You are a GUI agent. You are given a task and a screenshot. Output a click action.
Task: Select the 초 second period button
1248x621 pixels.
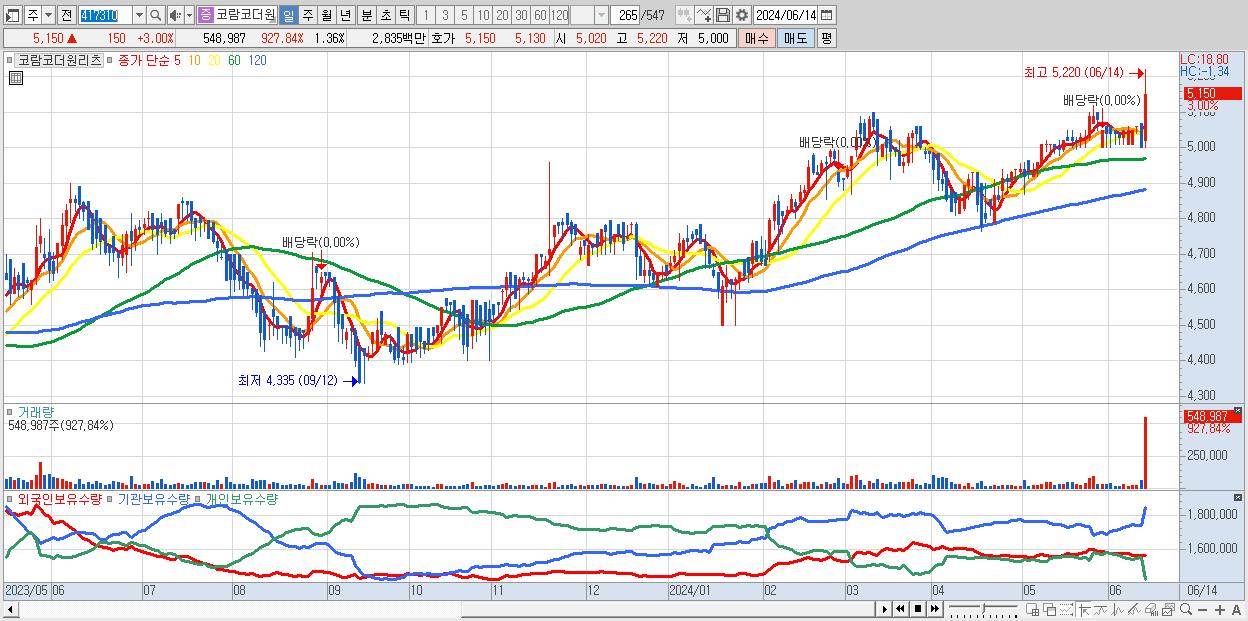(385, 15)
